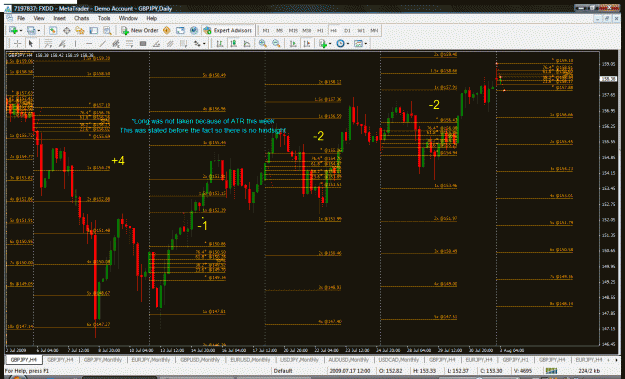Open the Charts menu
Screen dimensions: 625x379
pyautogui.click(x=81, y=18)
